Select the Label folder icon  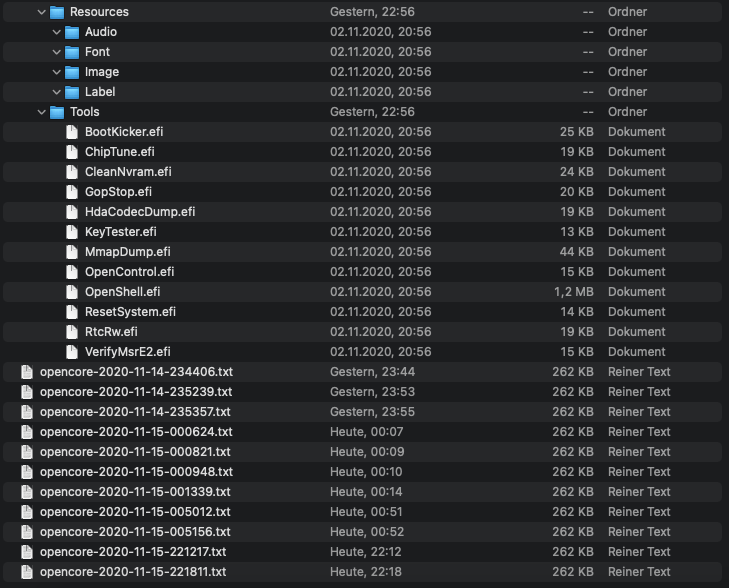pos(72,92)
